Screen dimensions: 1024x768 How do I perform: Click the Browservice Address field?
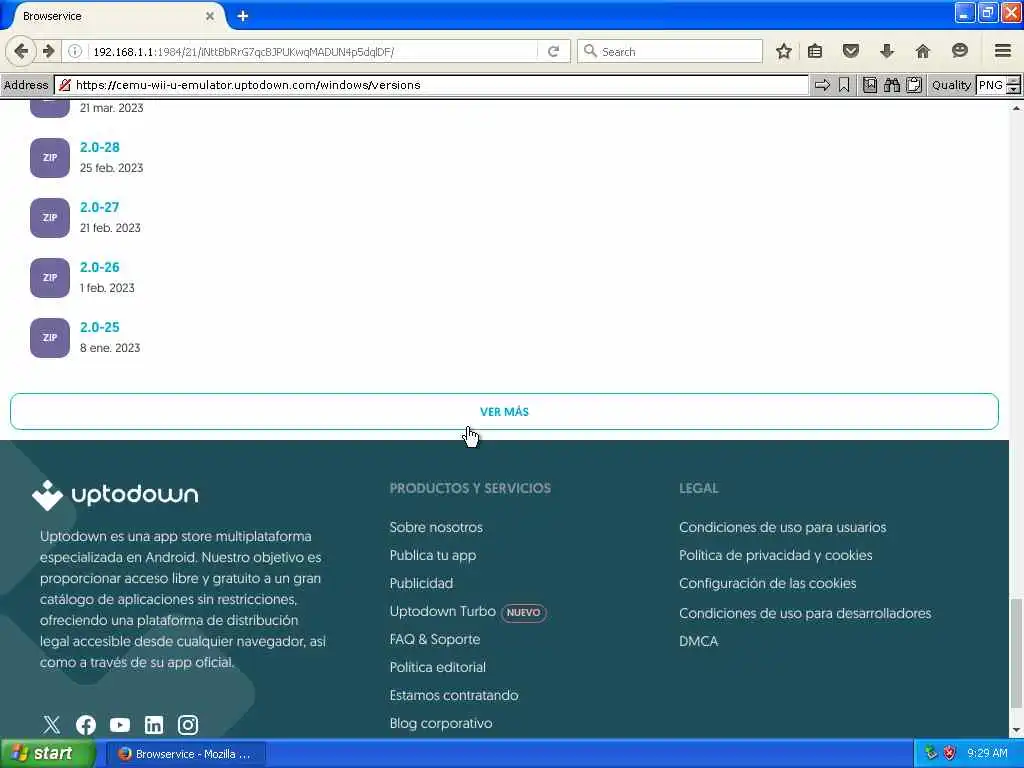431,85
